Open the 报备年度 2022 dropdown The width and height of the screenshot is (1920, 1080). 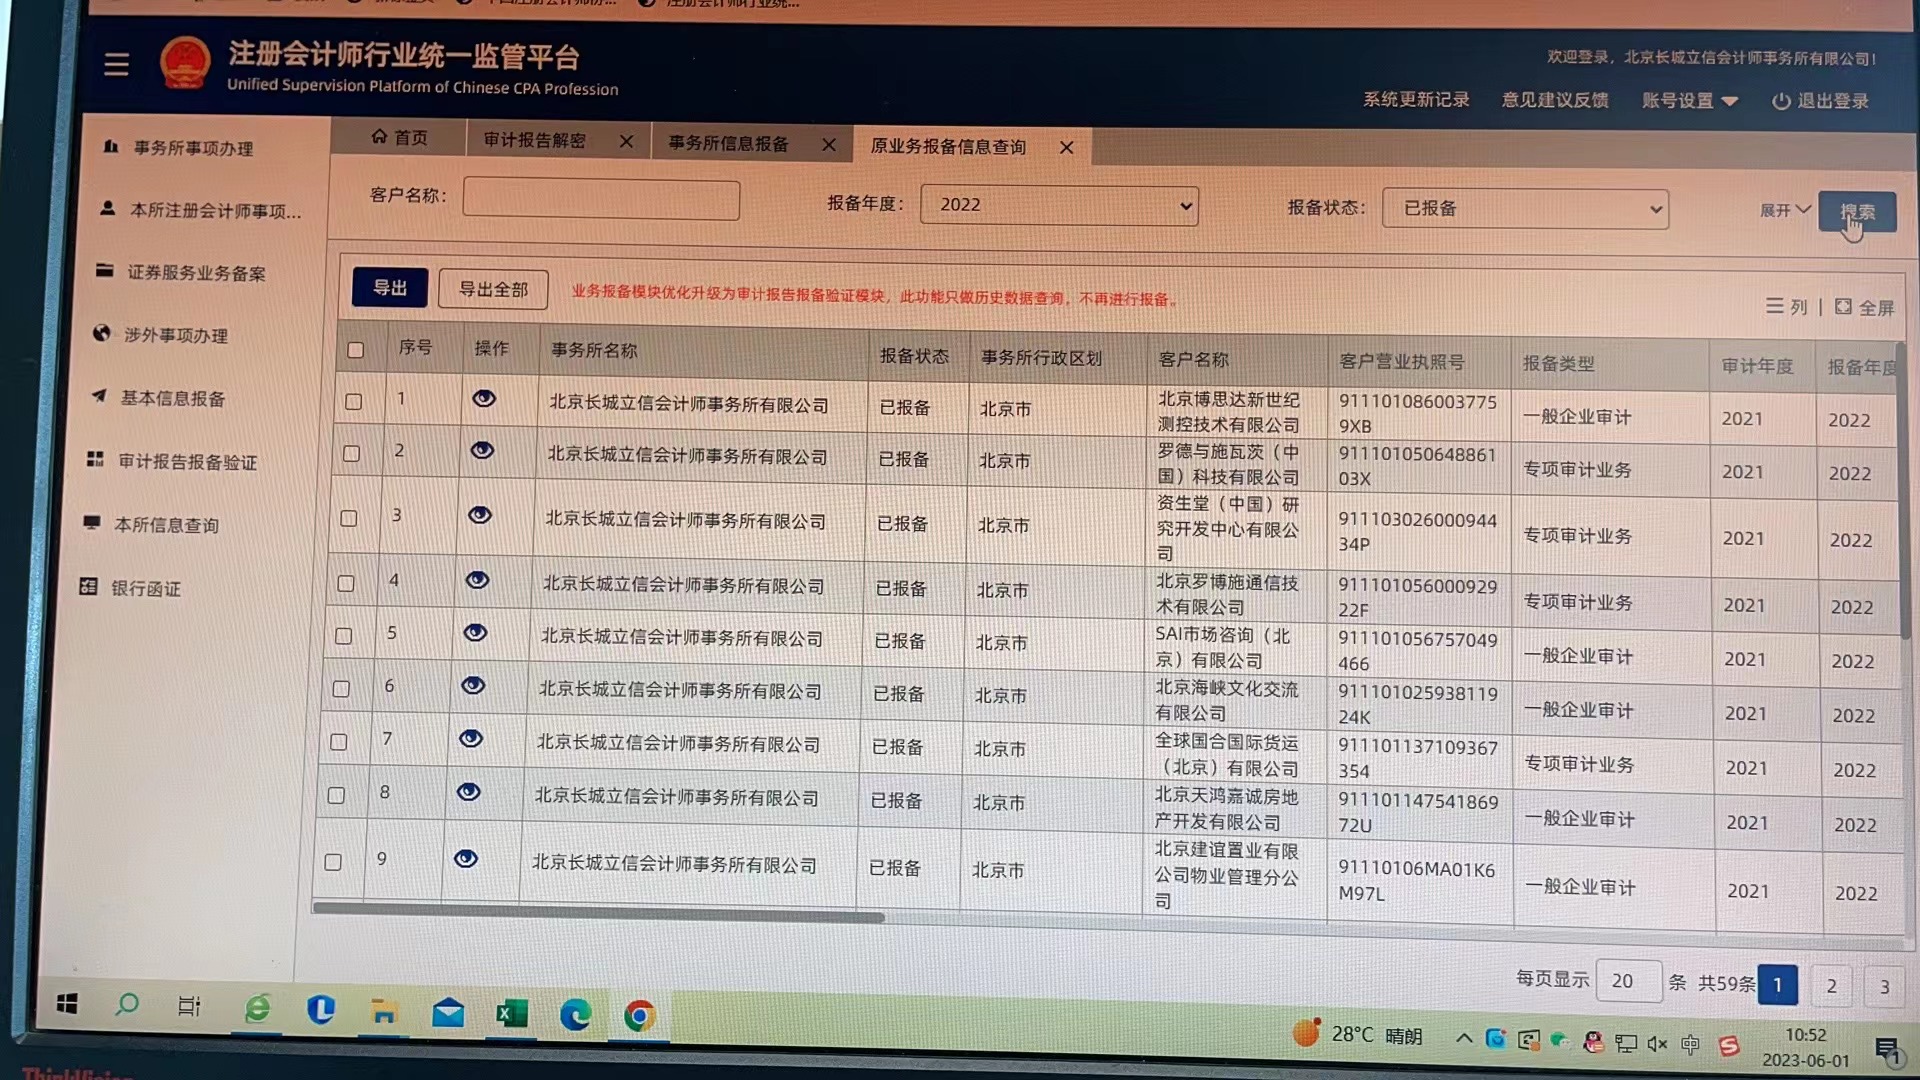[x=1058, y=205]
